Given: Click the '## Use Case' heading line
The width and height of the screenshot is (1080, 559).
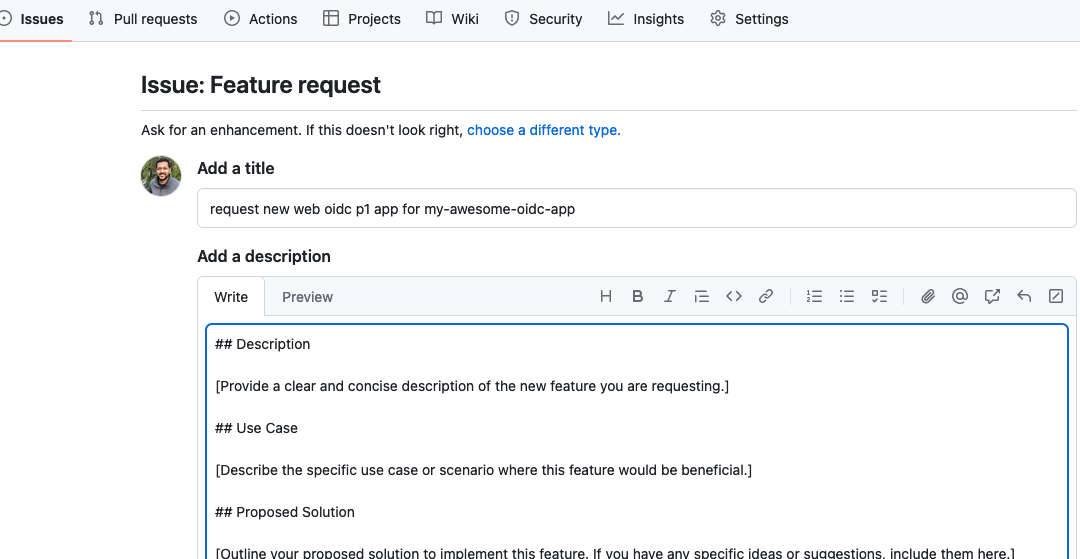Looking at the screenshot, I should point(256,428).
